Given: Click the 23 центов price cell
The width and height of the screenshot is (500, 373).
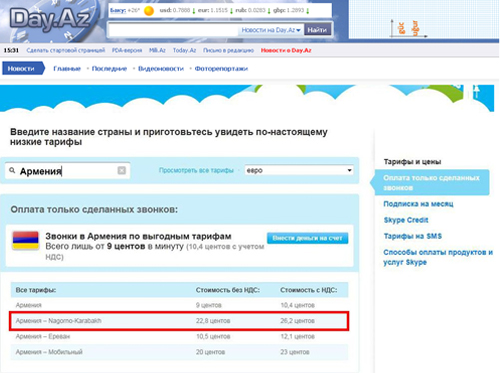Looking at the screenshot, I should tap(295, 352).
